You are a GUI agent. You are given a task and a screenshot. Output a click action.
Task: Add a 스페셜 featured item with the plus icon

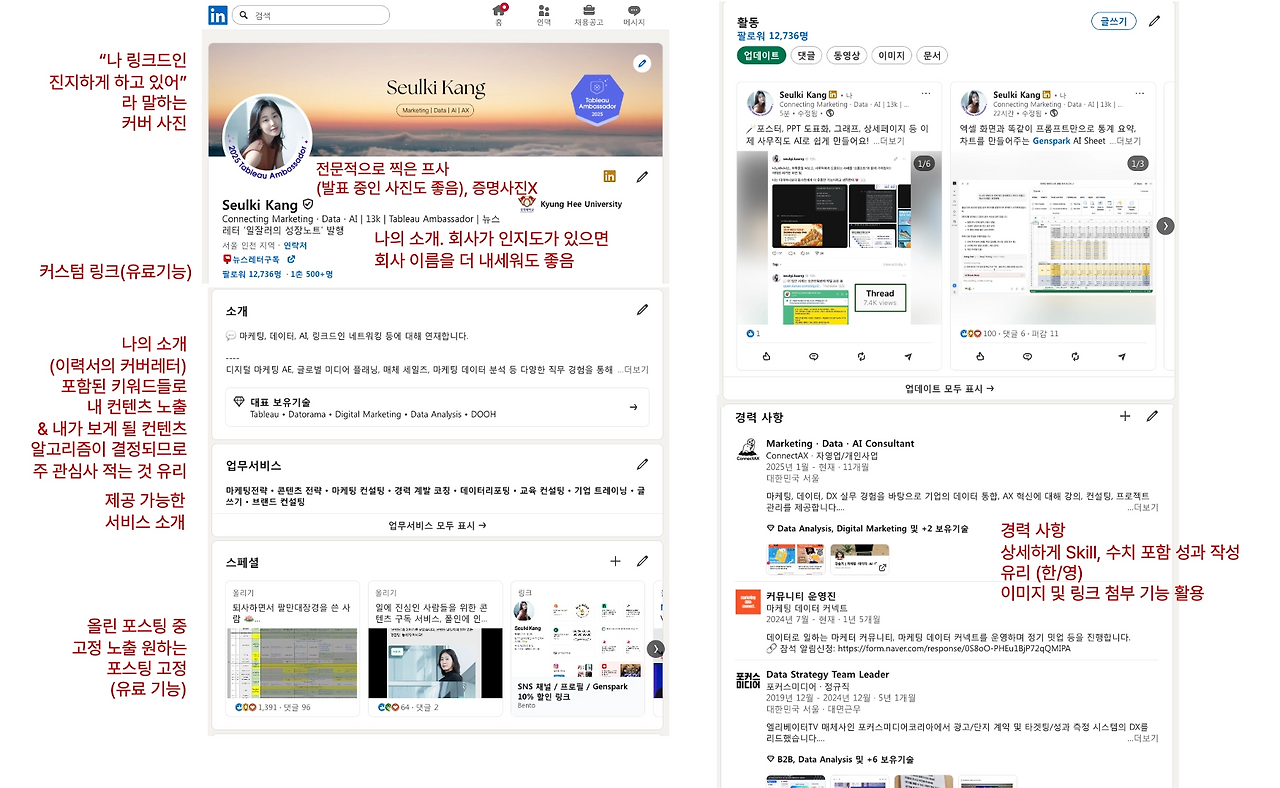pos(615,562)
